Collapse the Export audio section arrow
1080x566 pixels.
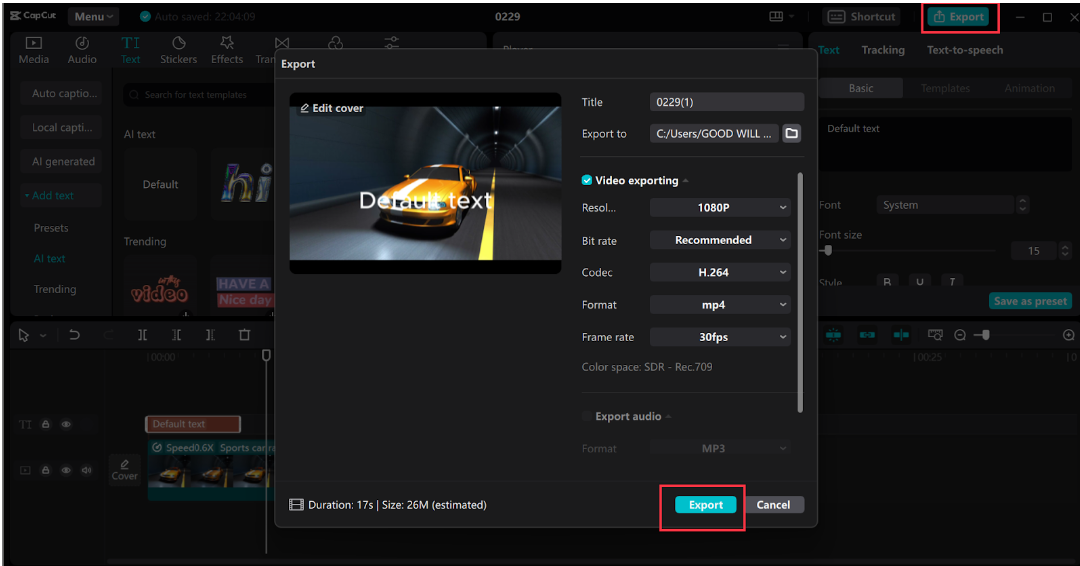coord(668,417)
